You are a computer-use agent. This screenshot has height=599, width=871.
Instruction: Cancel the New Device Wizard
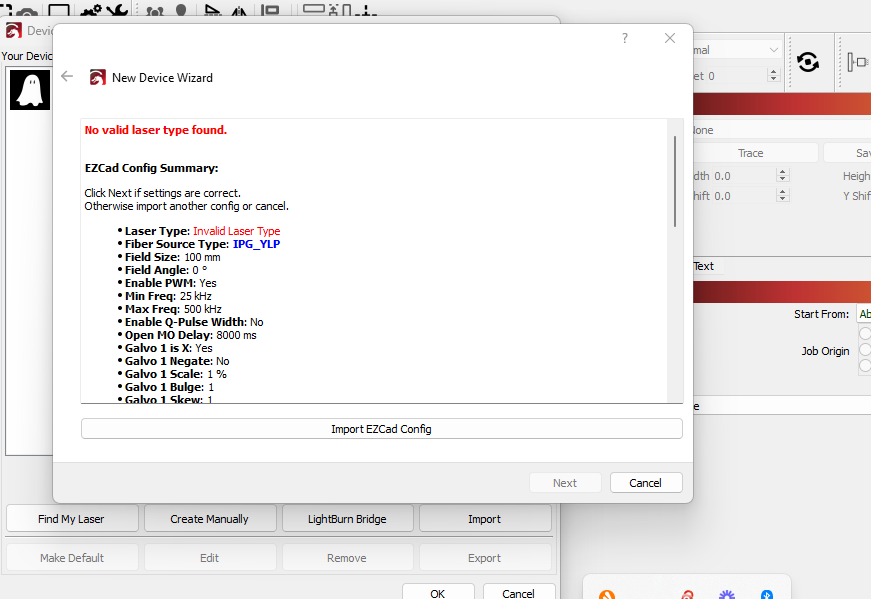click(645, 483)
